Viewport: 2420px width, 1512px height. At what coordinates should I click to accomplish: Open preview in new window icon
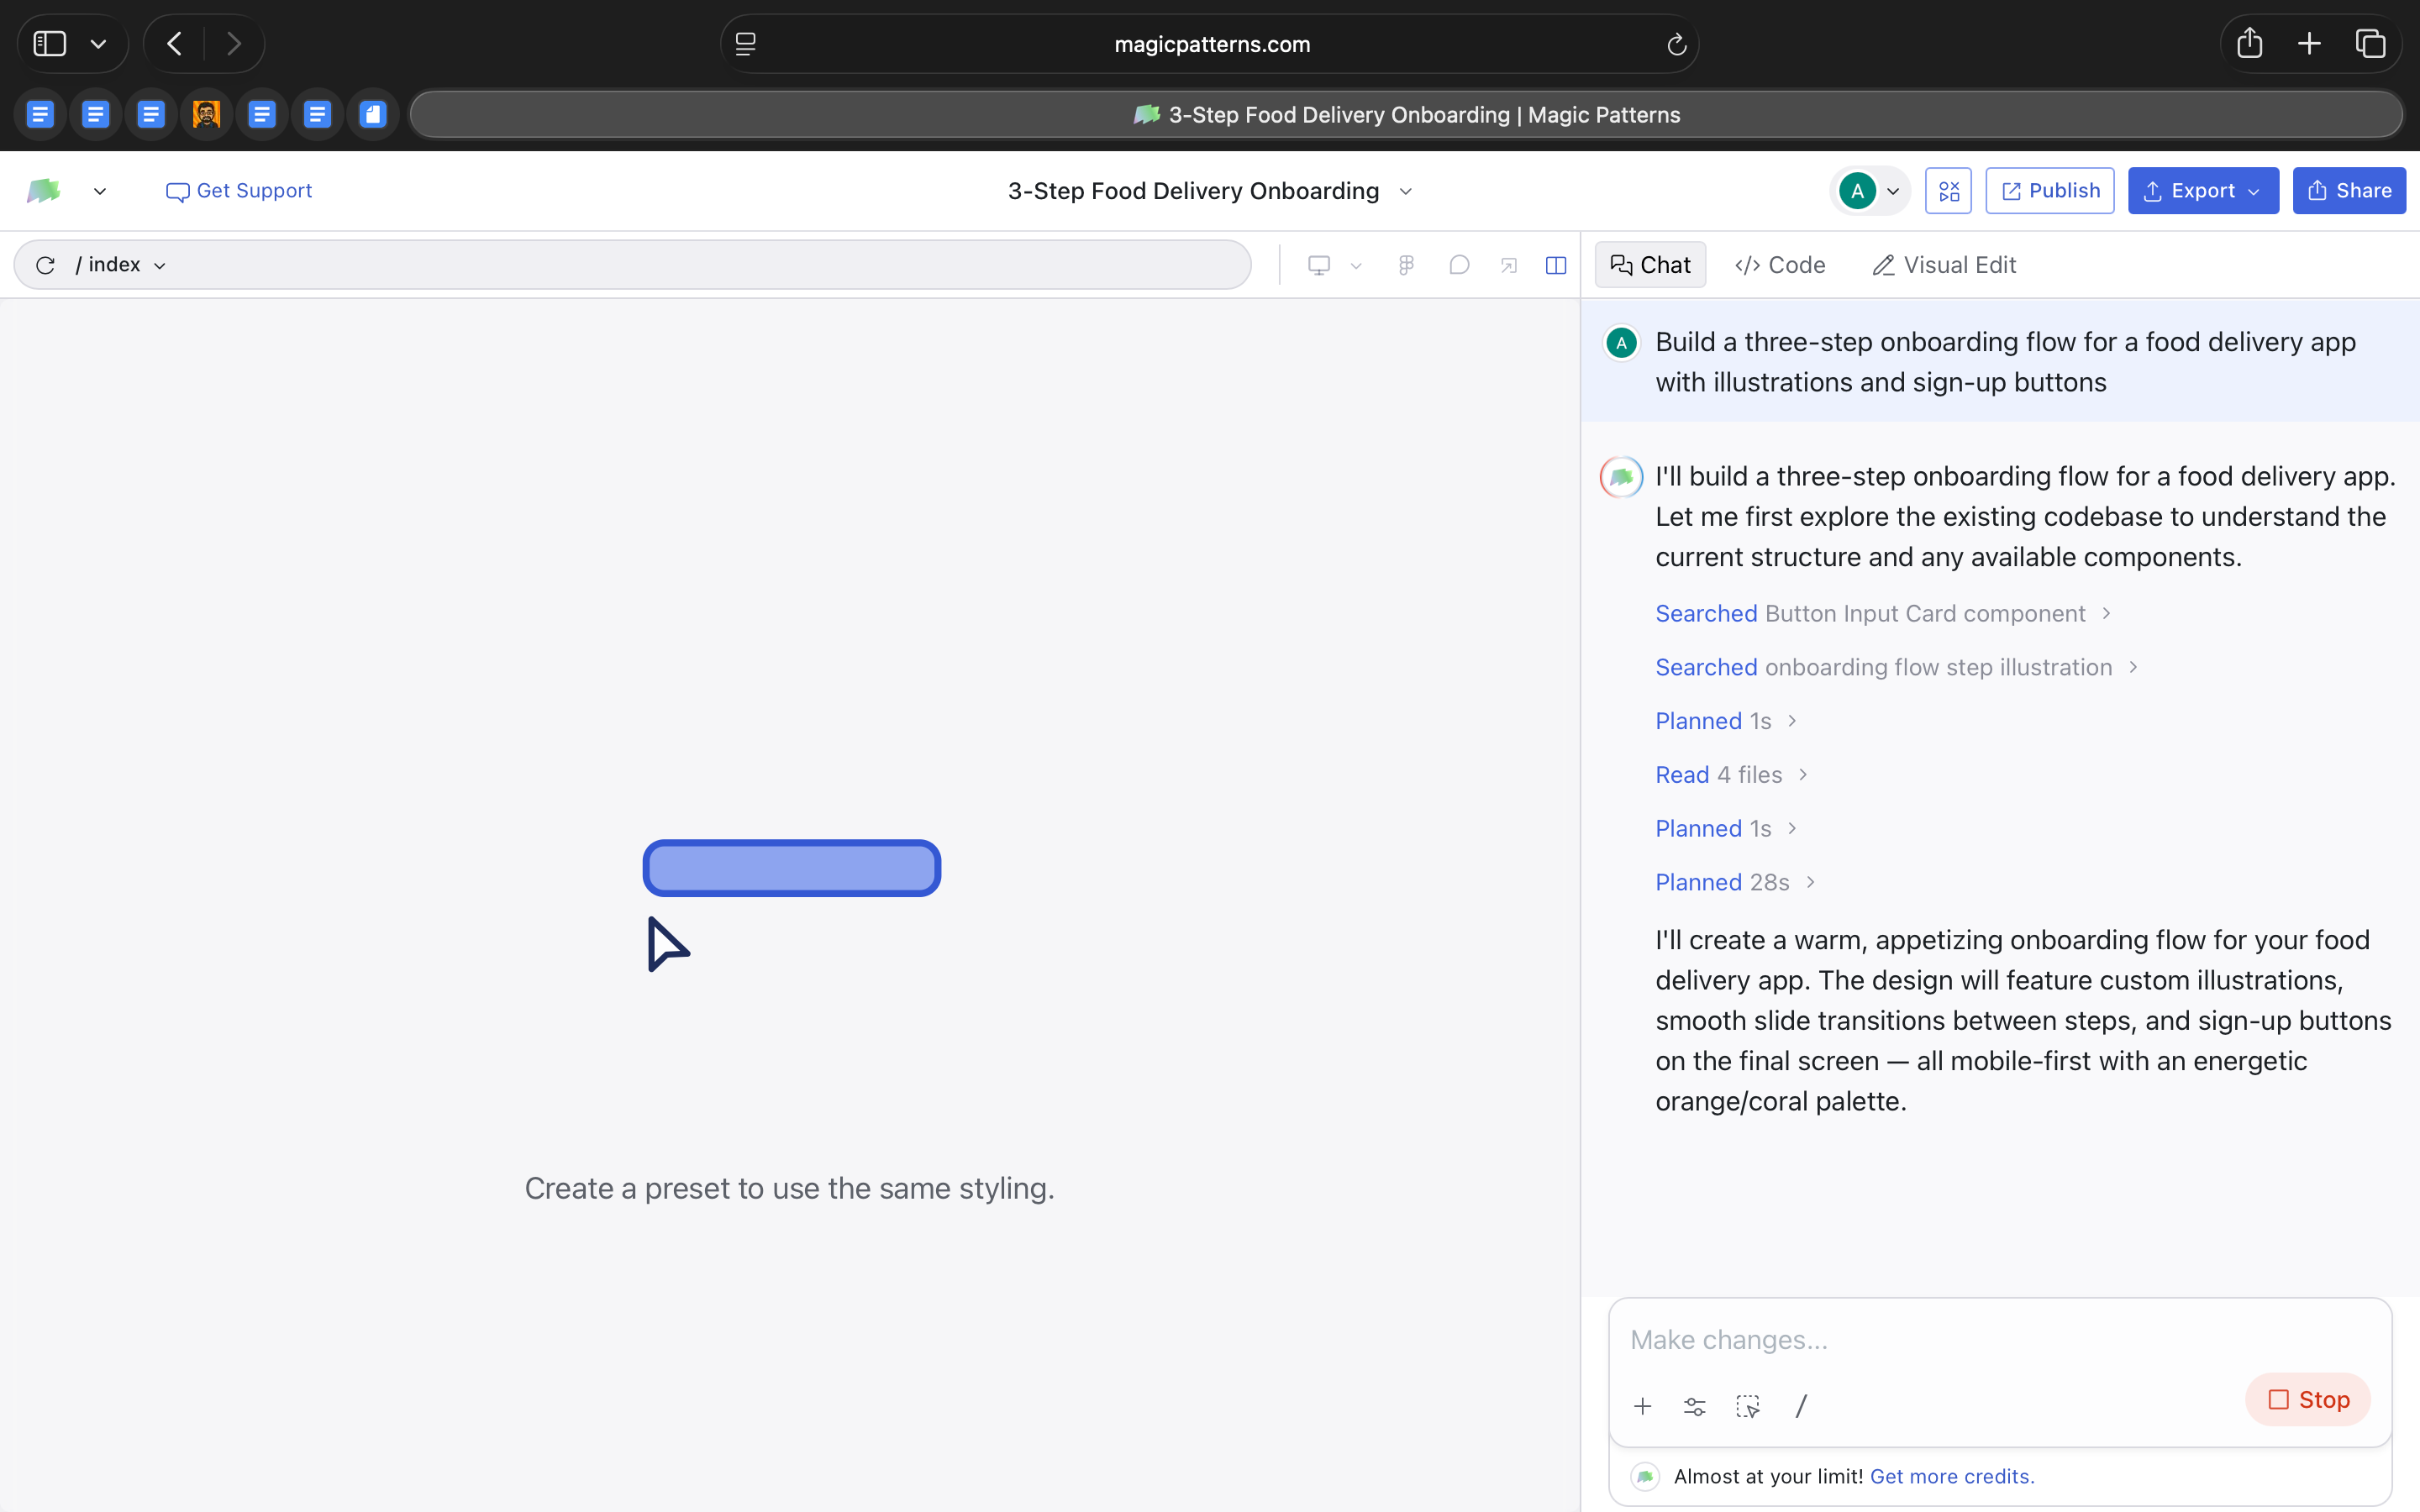[x=1509, y=265]
